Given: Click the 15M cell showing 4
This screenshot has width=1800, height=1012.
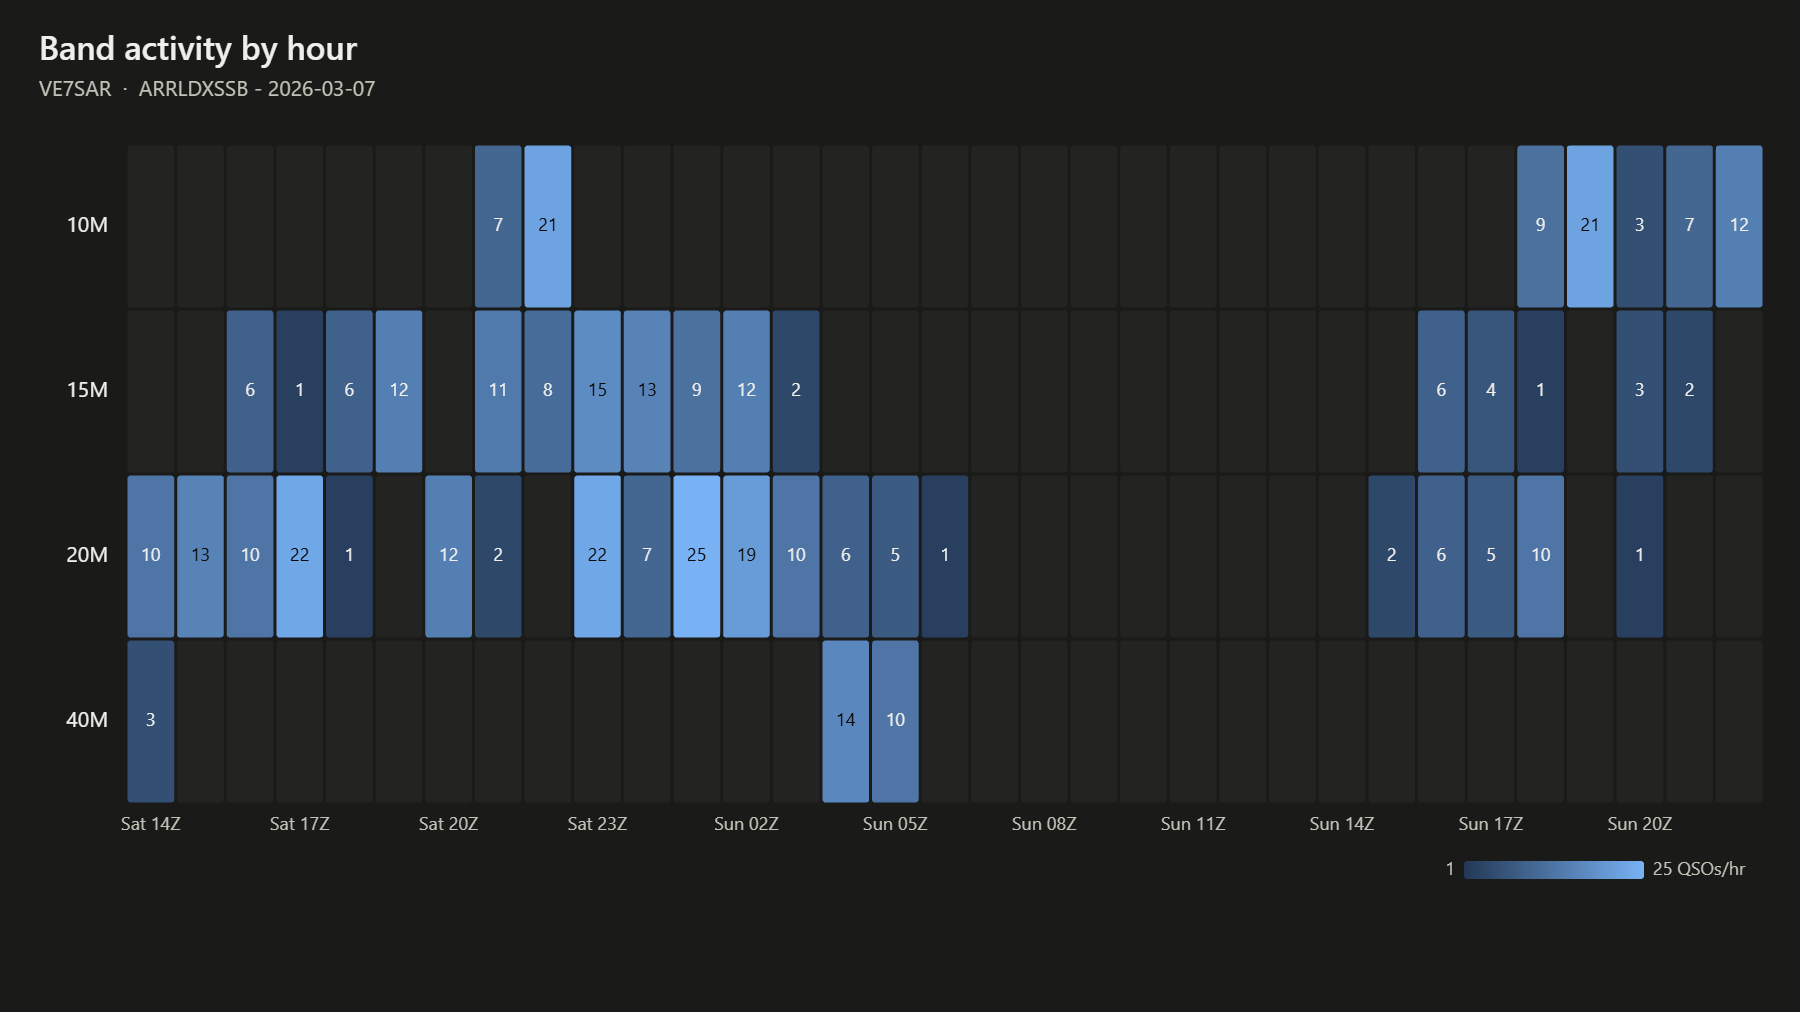Looking at the screenshot, I should (x=1491, y=391).
